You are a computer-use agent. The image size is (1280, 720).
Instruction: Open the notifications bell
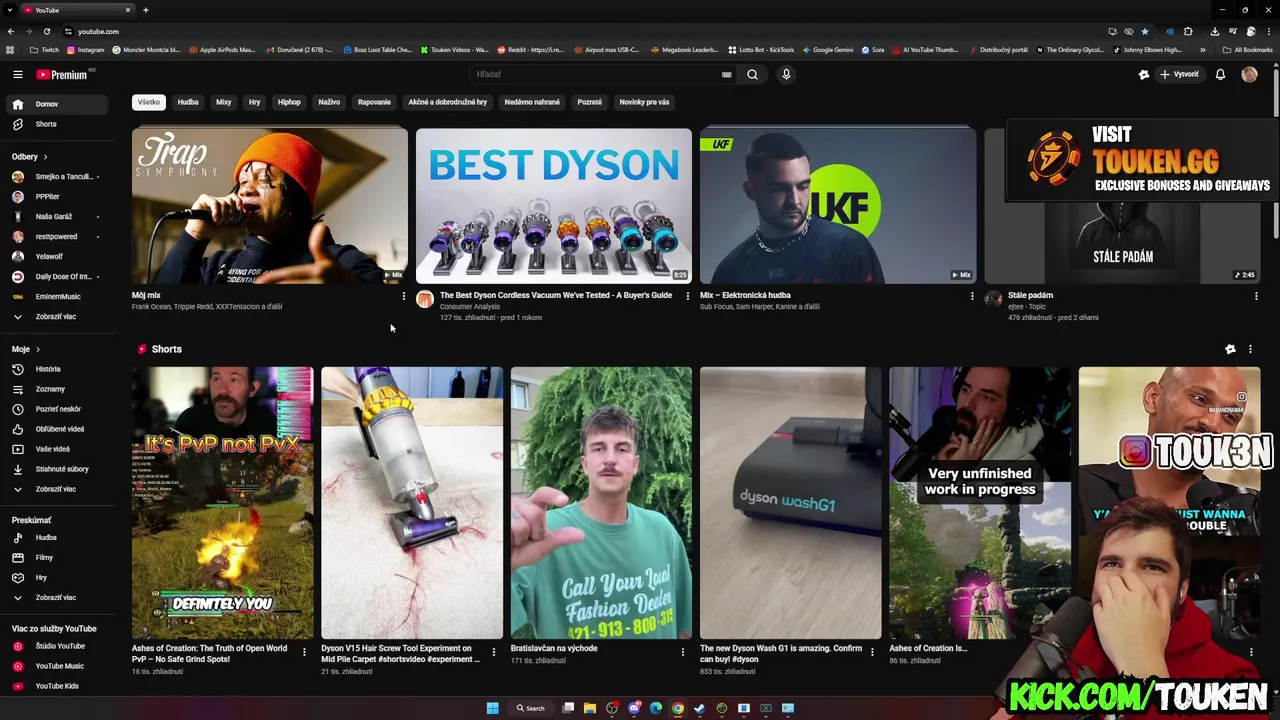1220,74
